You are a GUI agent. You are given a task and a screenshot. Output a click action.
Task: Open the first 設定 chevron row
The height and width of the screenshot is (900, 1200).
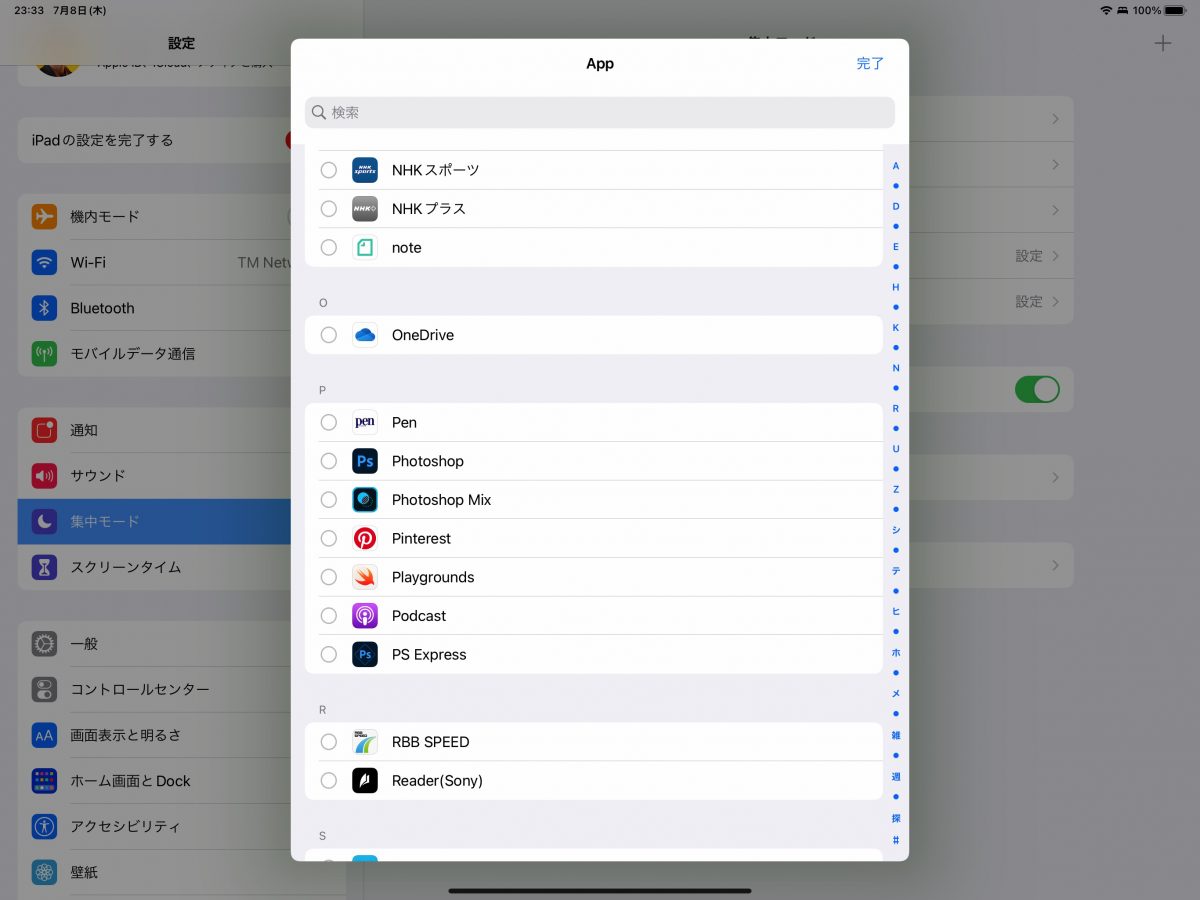click(1037, 256)
